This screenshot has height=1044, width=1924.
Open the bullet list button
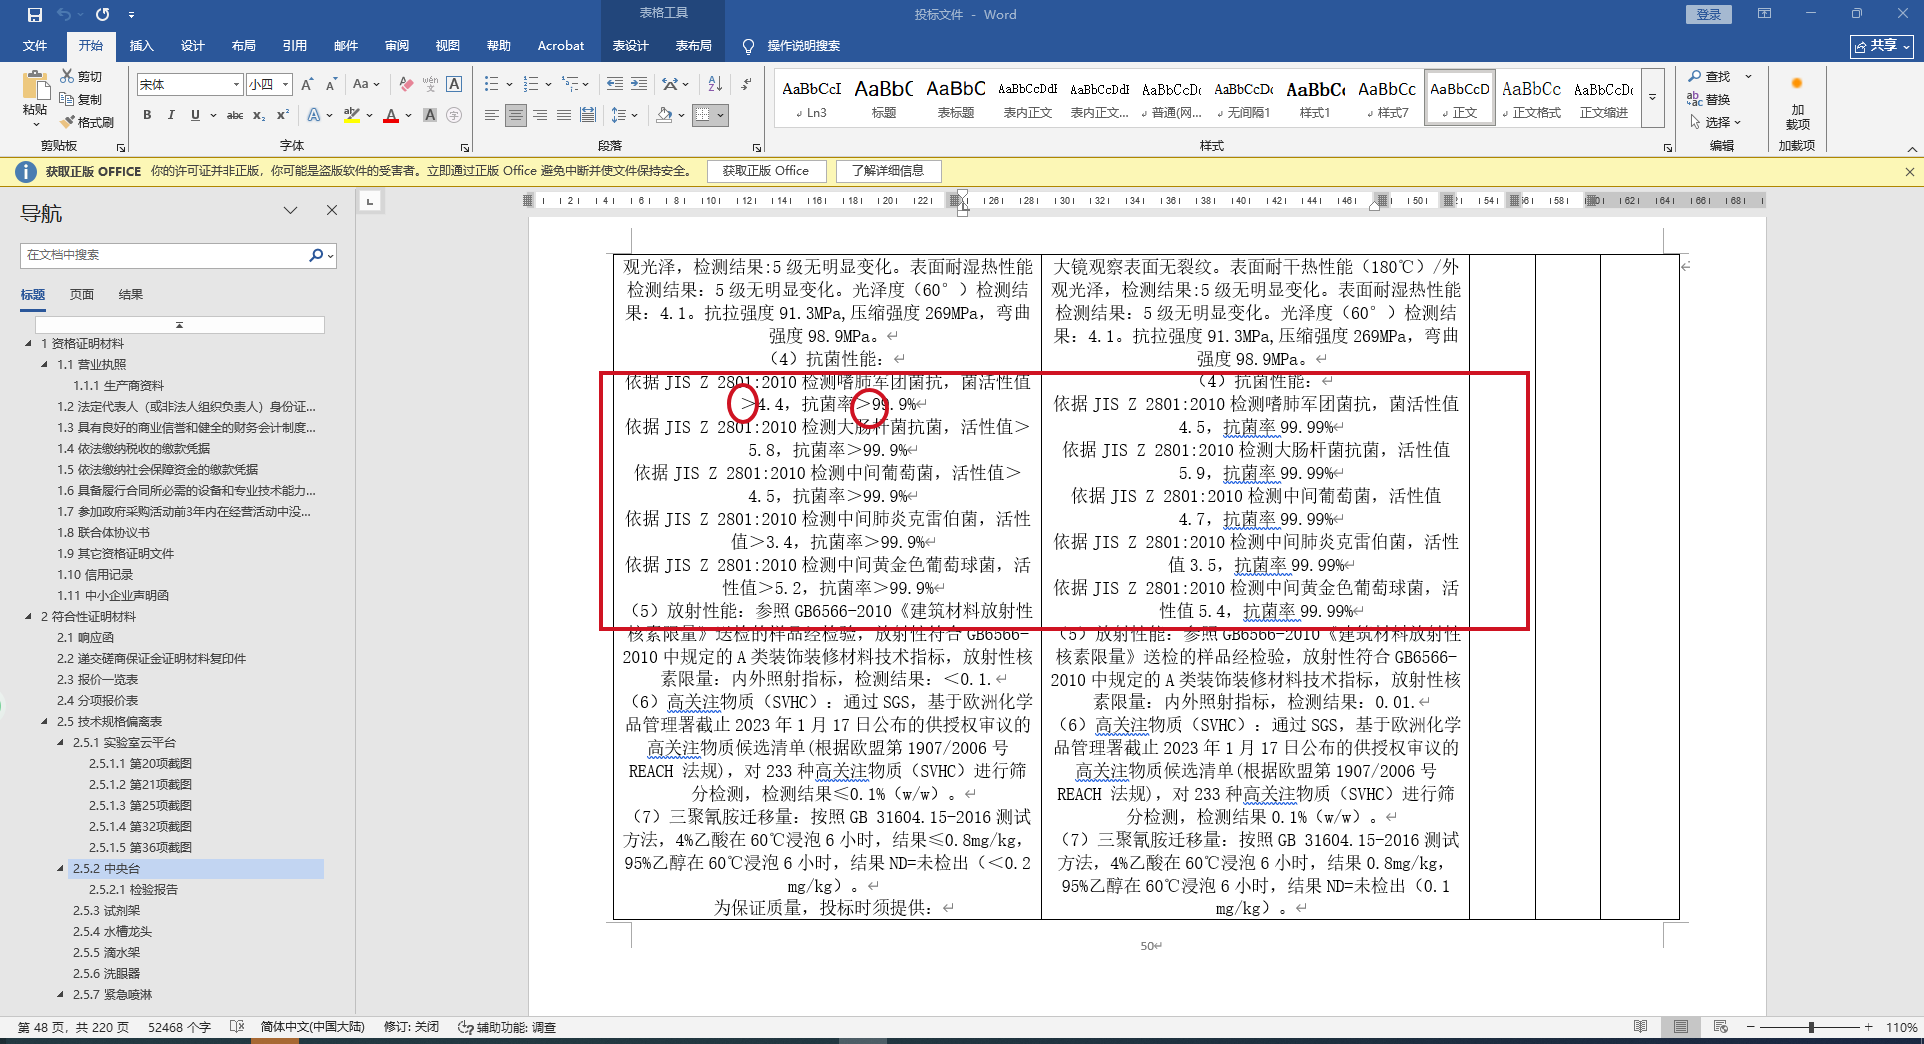tap(491, 85)
